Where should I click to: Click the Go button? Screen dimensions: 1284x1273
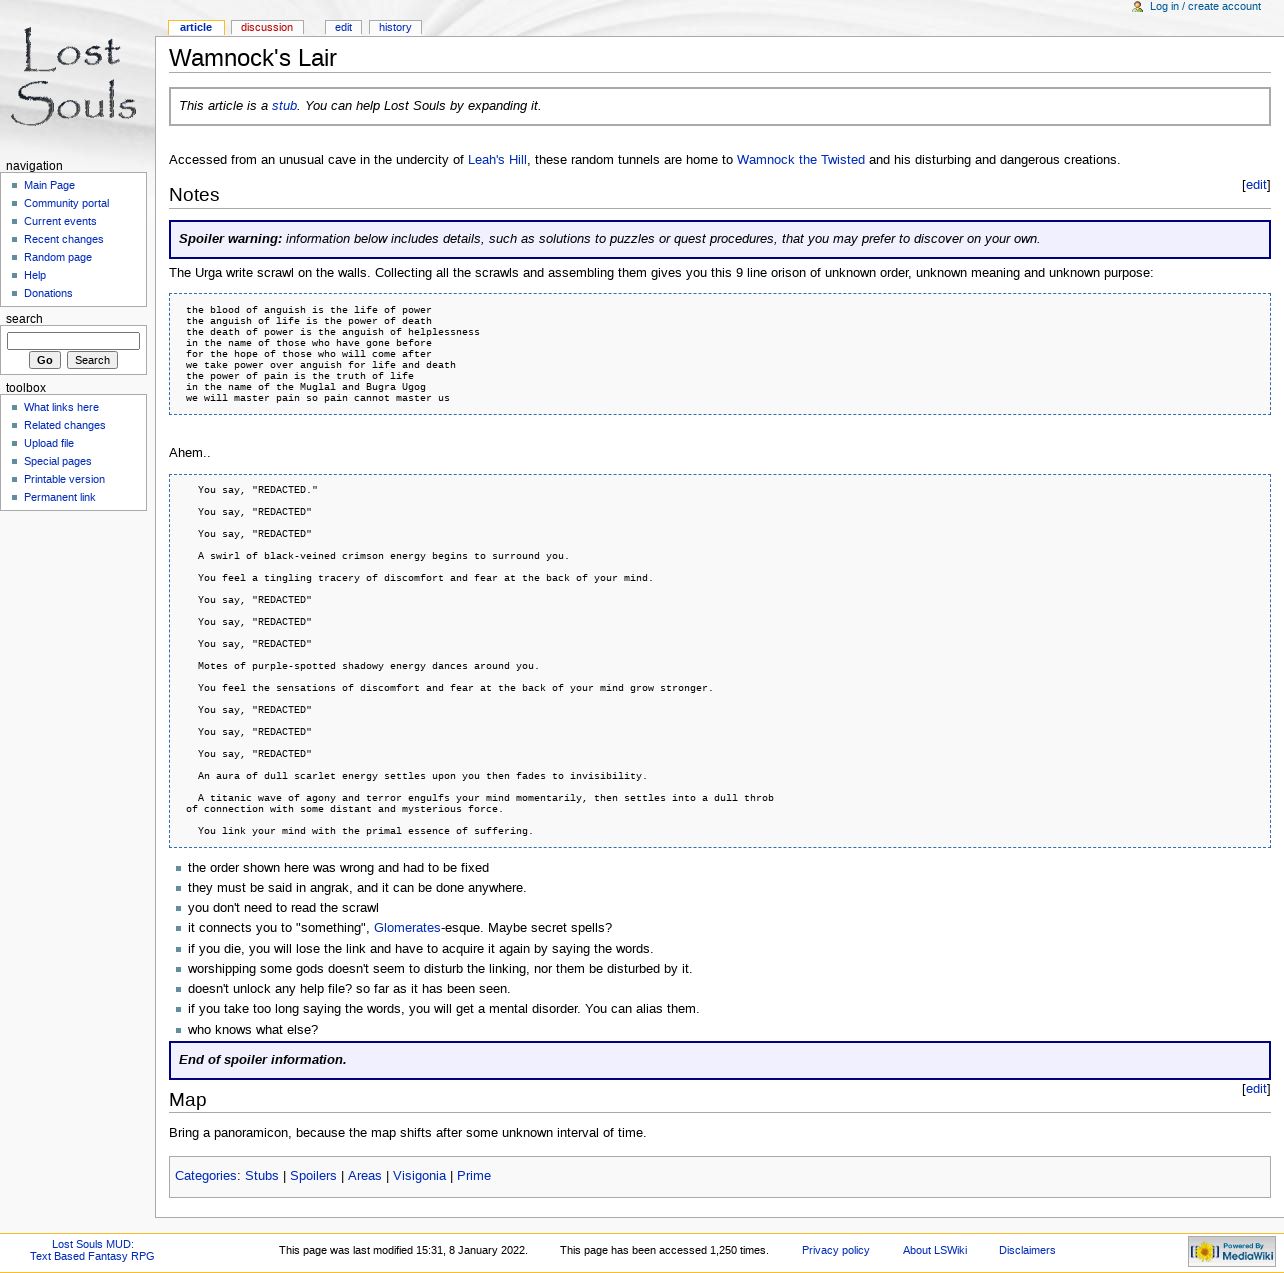[x=45, y=360]
